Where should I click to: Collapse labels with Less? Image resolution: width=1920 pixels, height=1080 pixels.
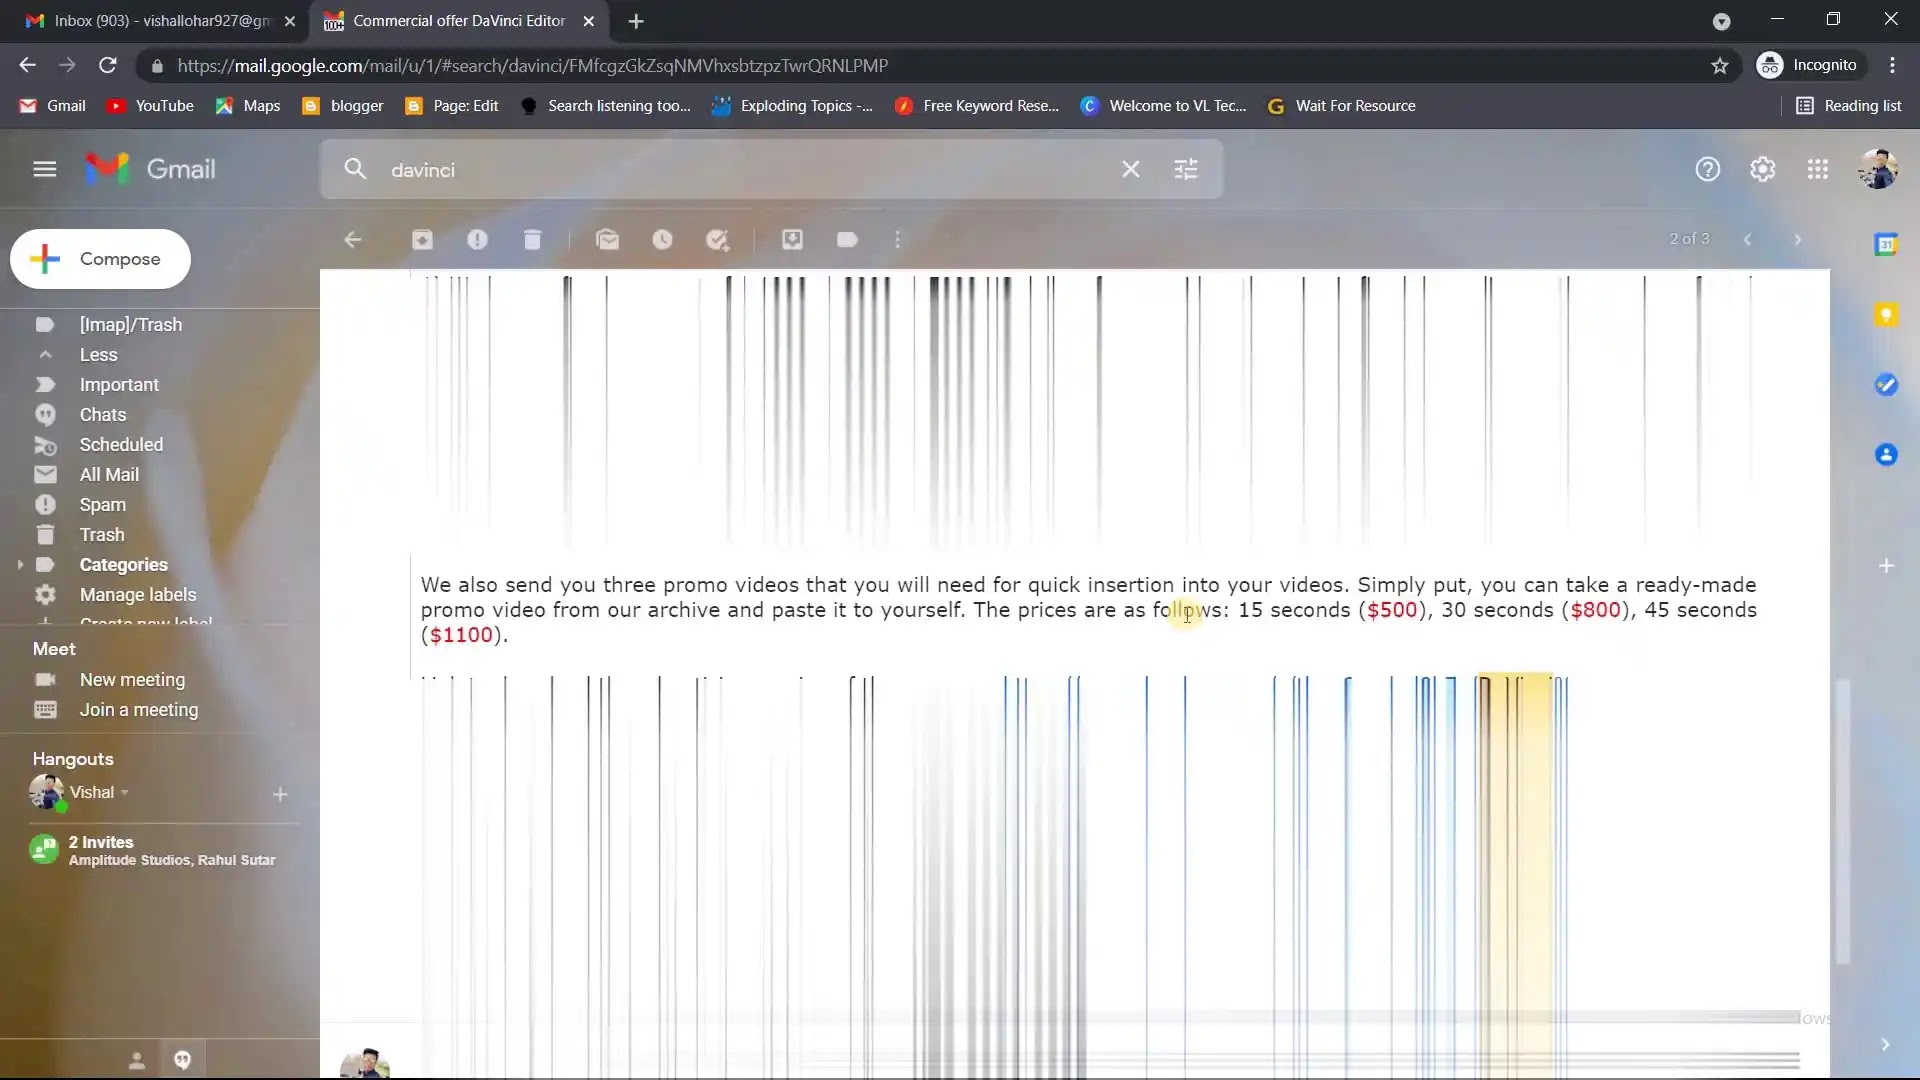click(x=98, y=355)
